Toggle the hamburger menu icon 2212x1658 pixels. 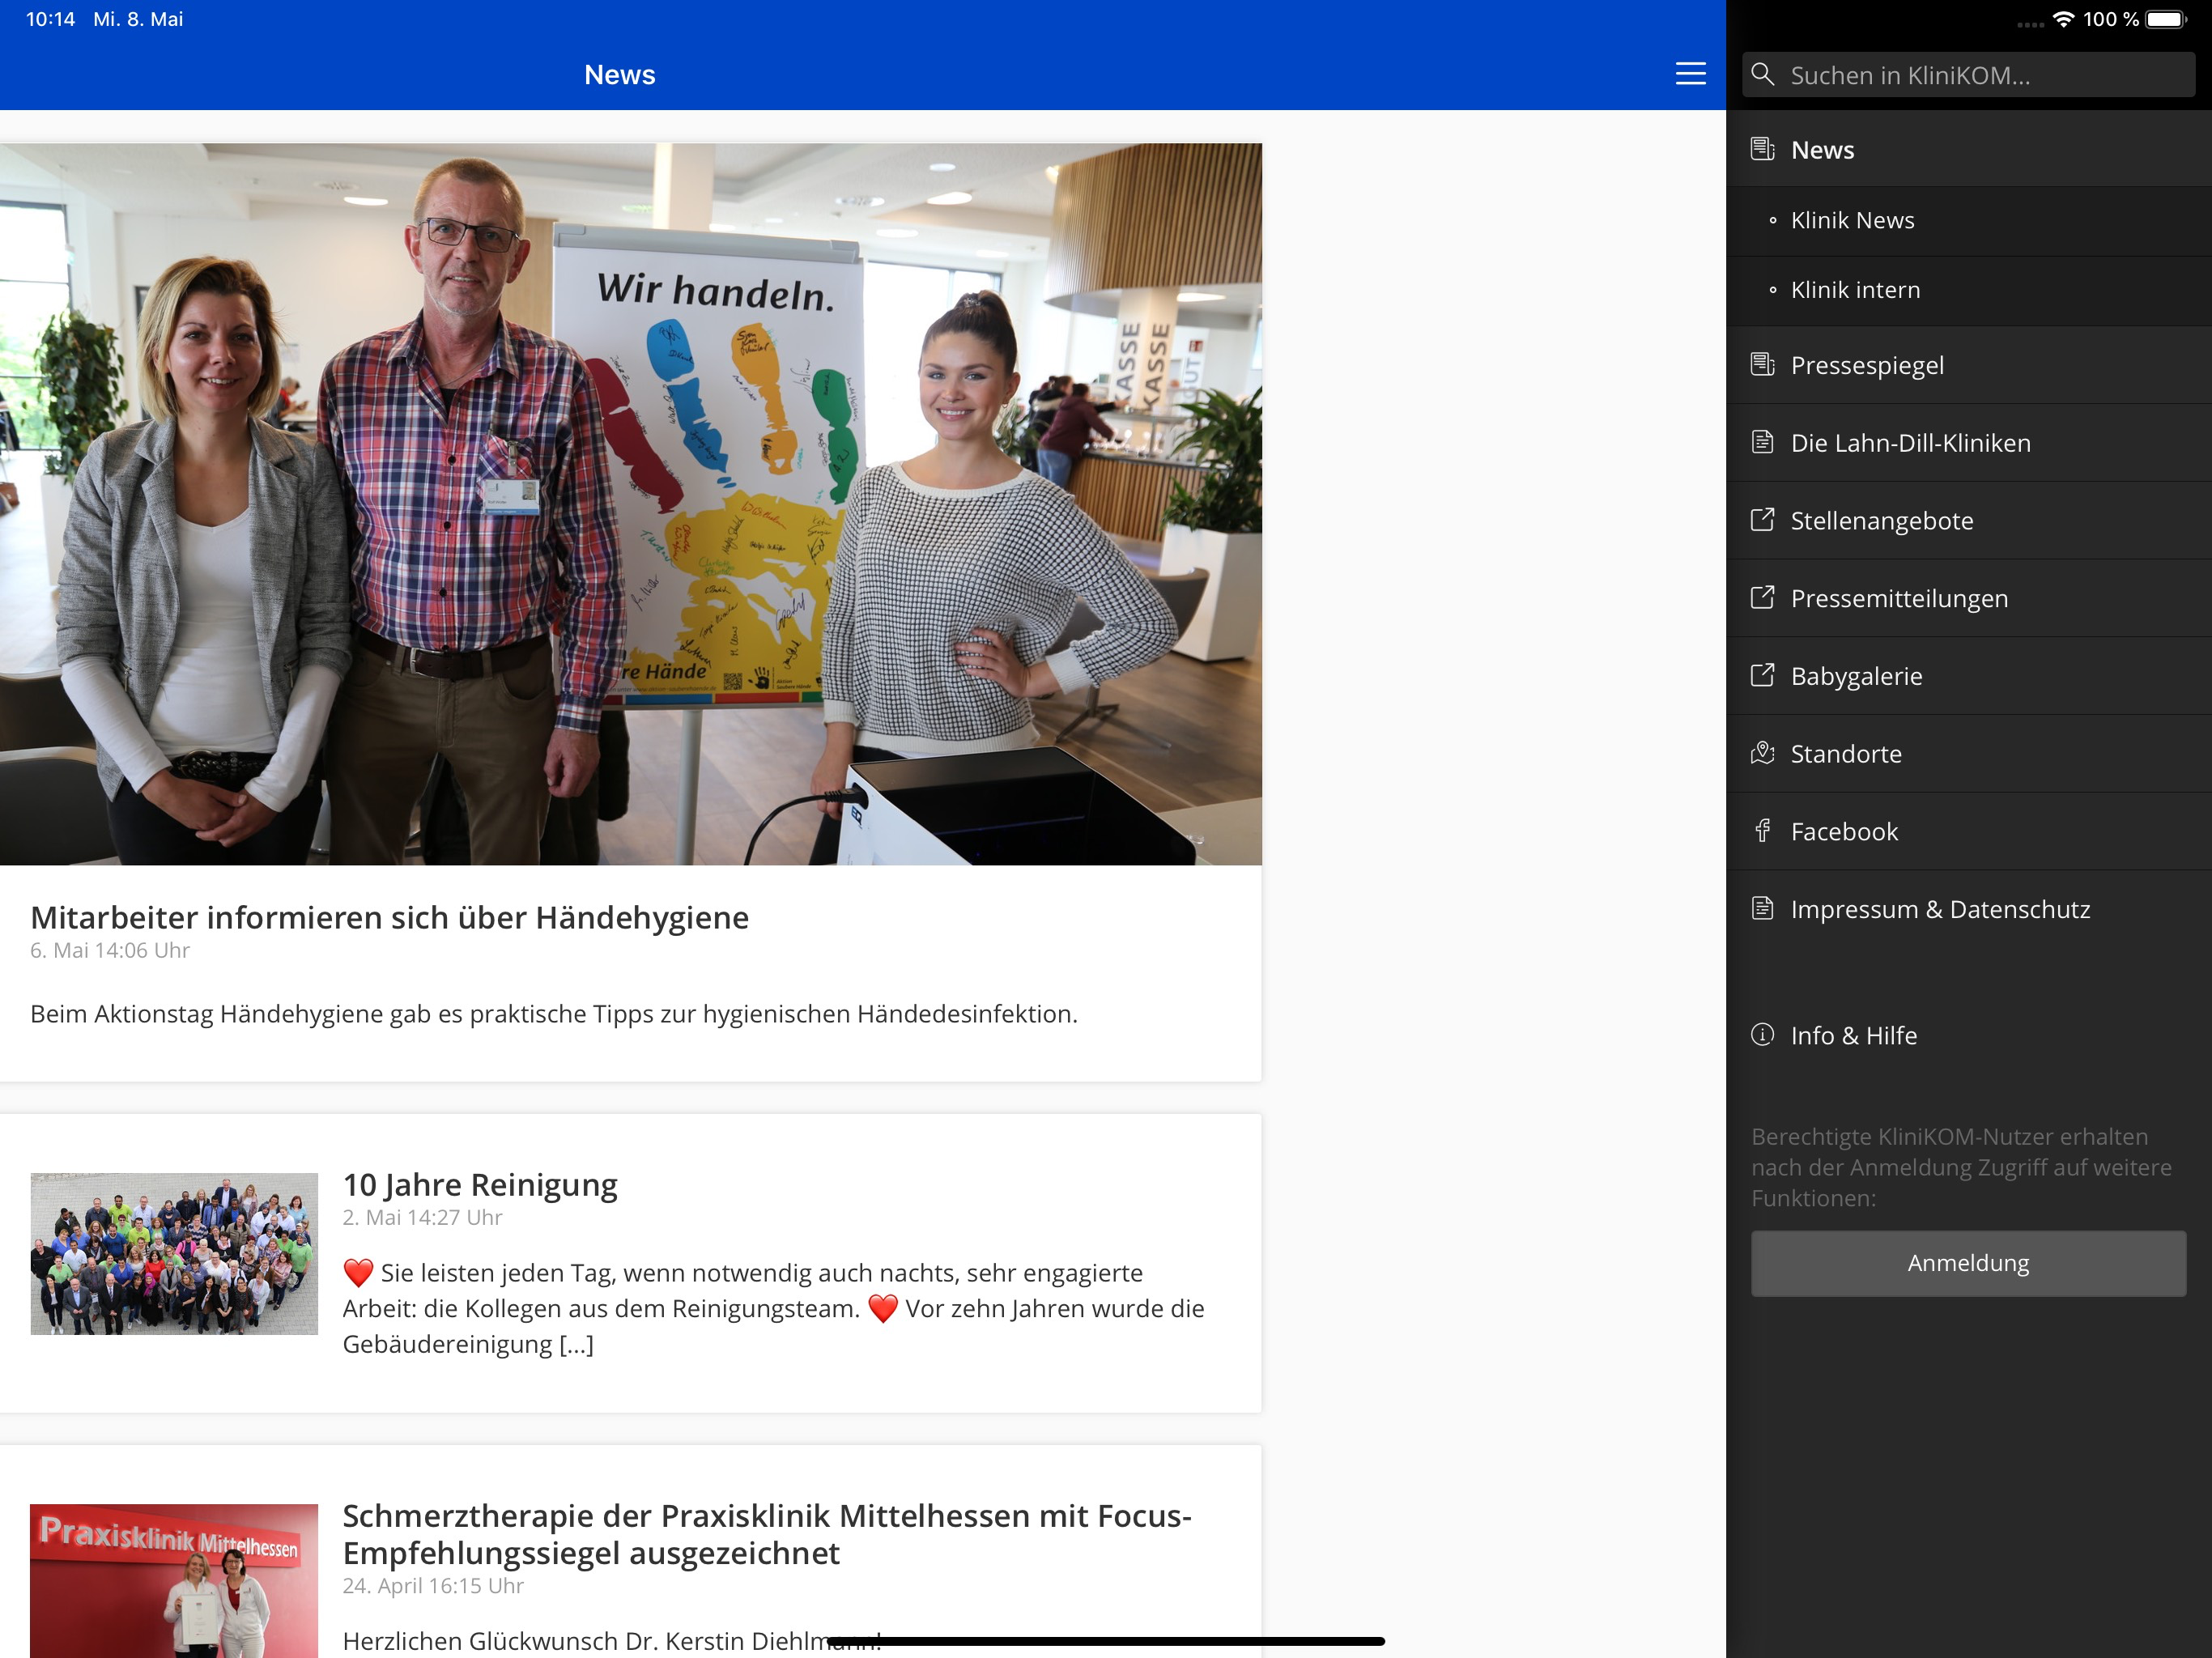pyautogui.click(x=1690, y=74)
